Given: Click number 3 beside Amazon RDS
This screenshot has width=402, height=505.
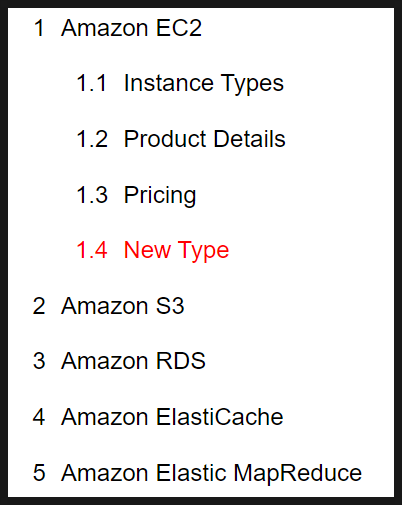Looking at the screenshot, I should point(39,361).
